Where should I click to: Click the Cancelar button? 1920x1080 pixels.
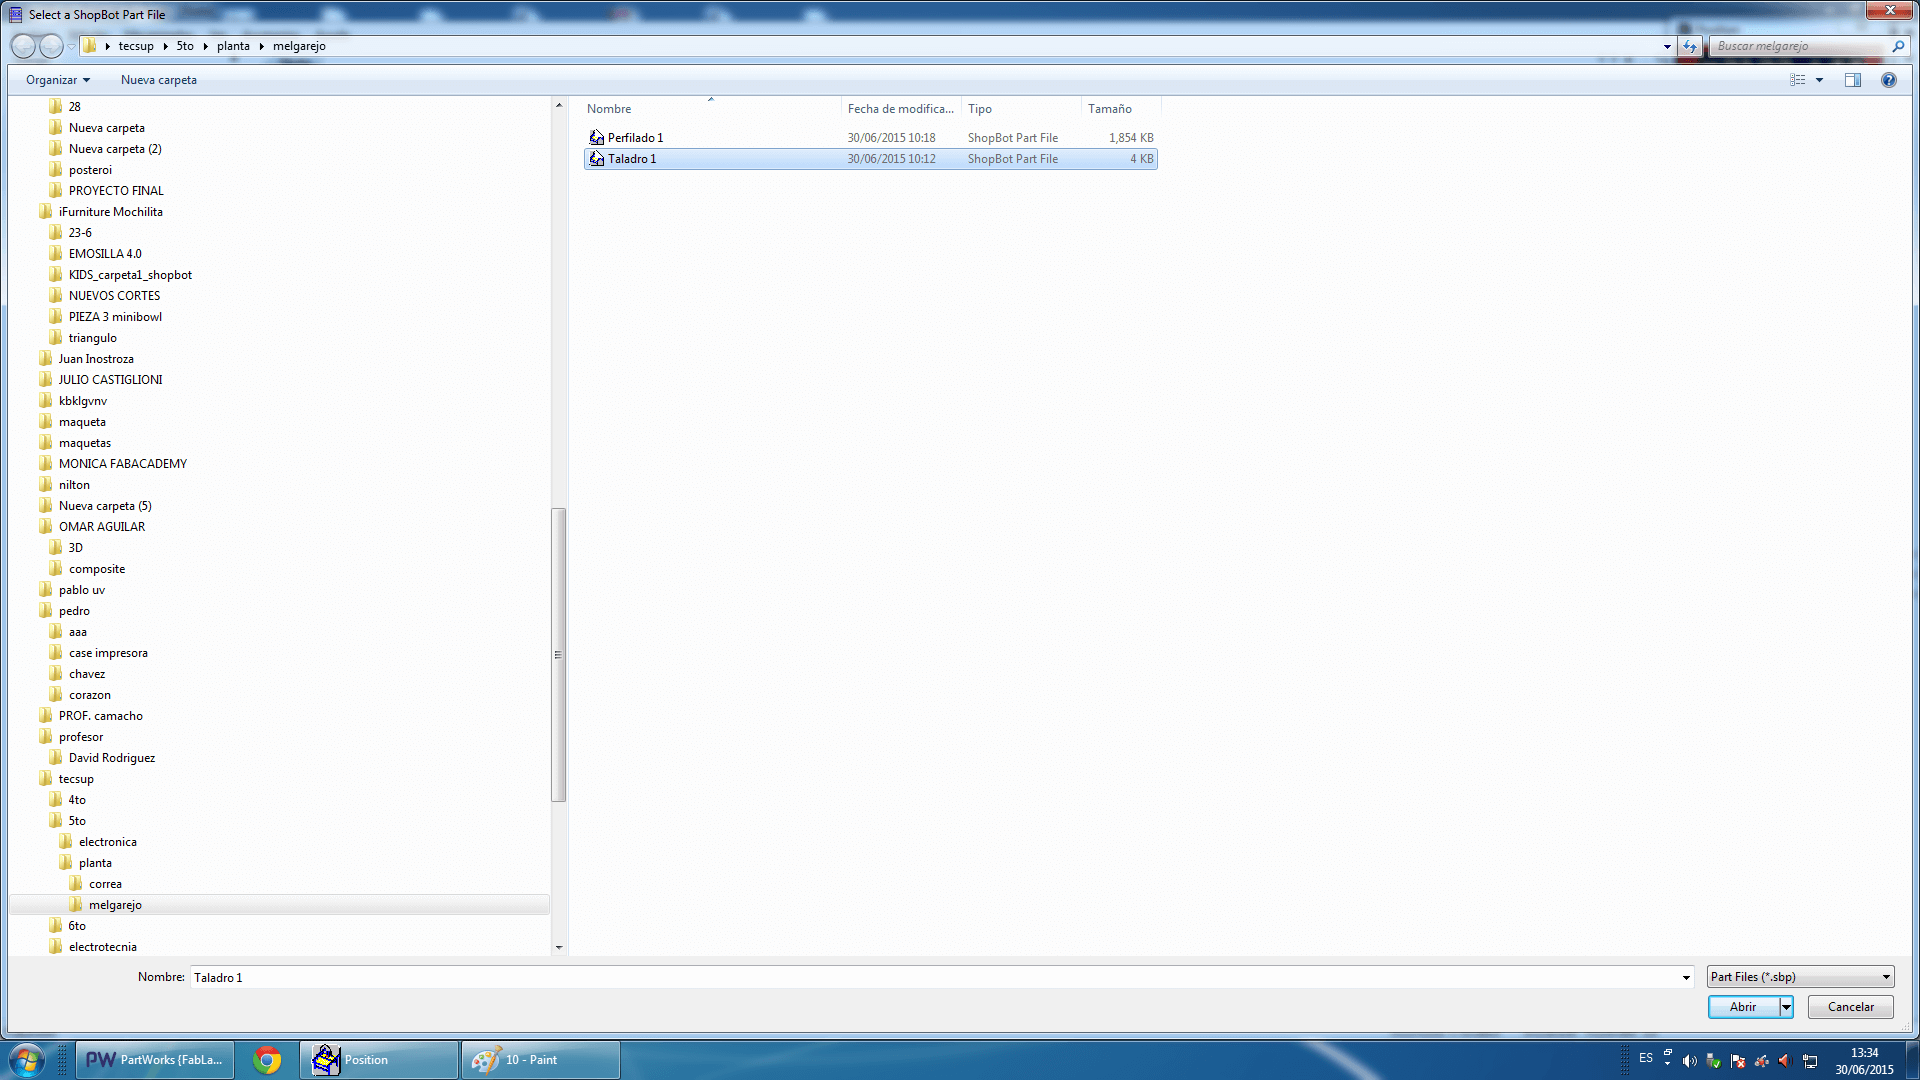tap(1851, 1007)
